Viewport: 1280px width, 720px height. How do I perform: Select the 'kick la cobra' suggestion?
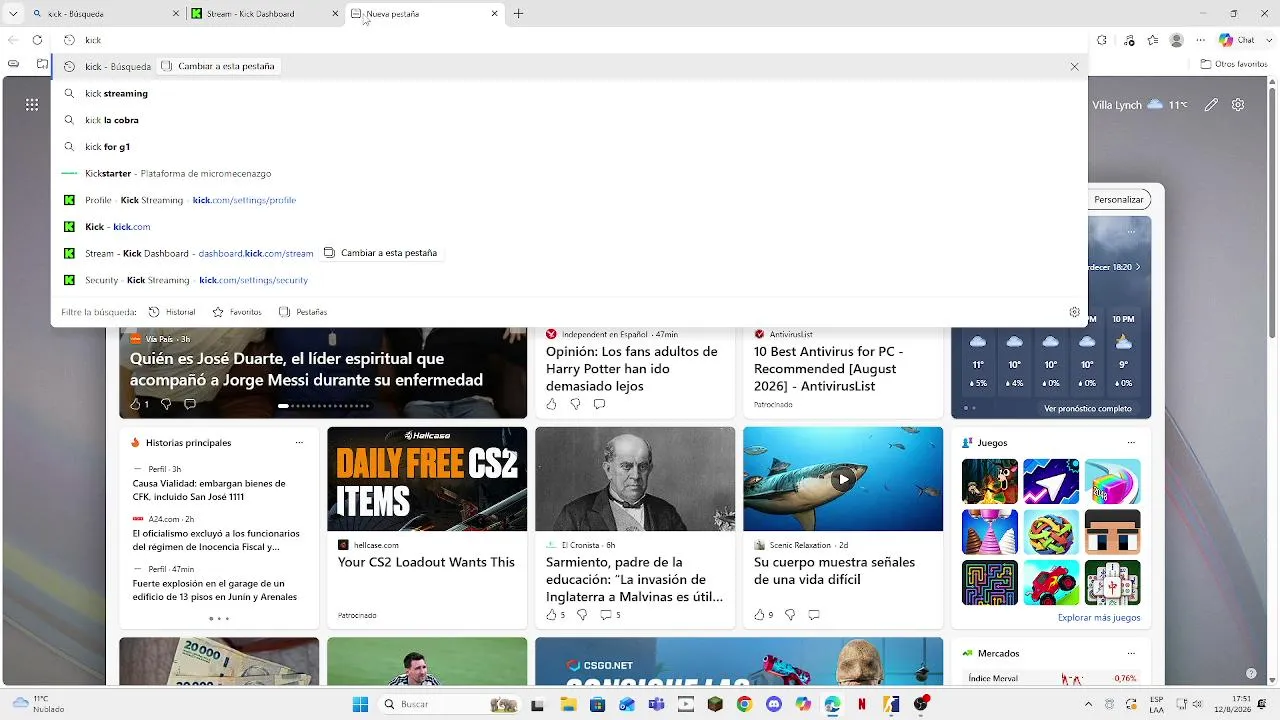(569, 120)
